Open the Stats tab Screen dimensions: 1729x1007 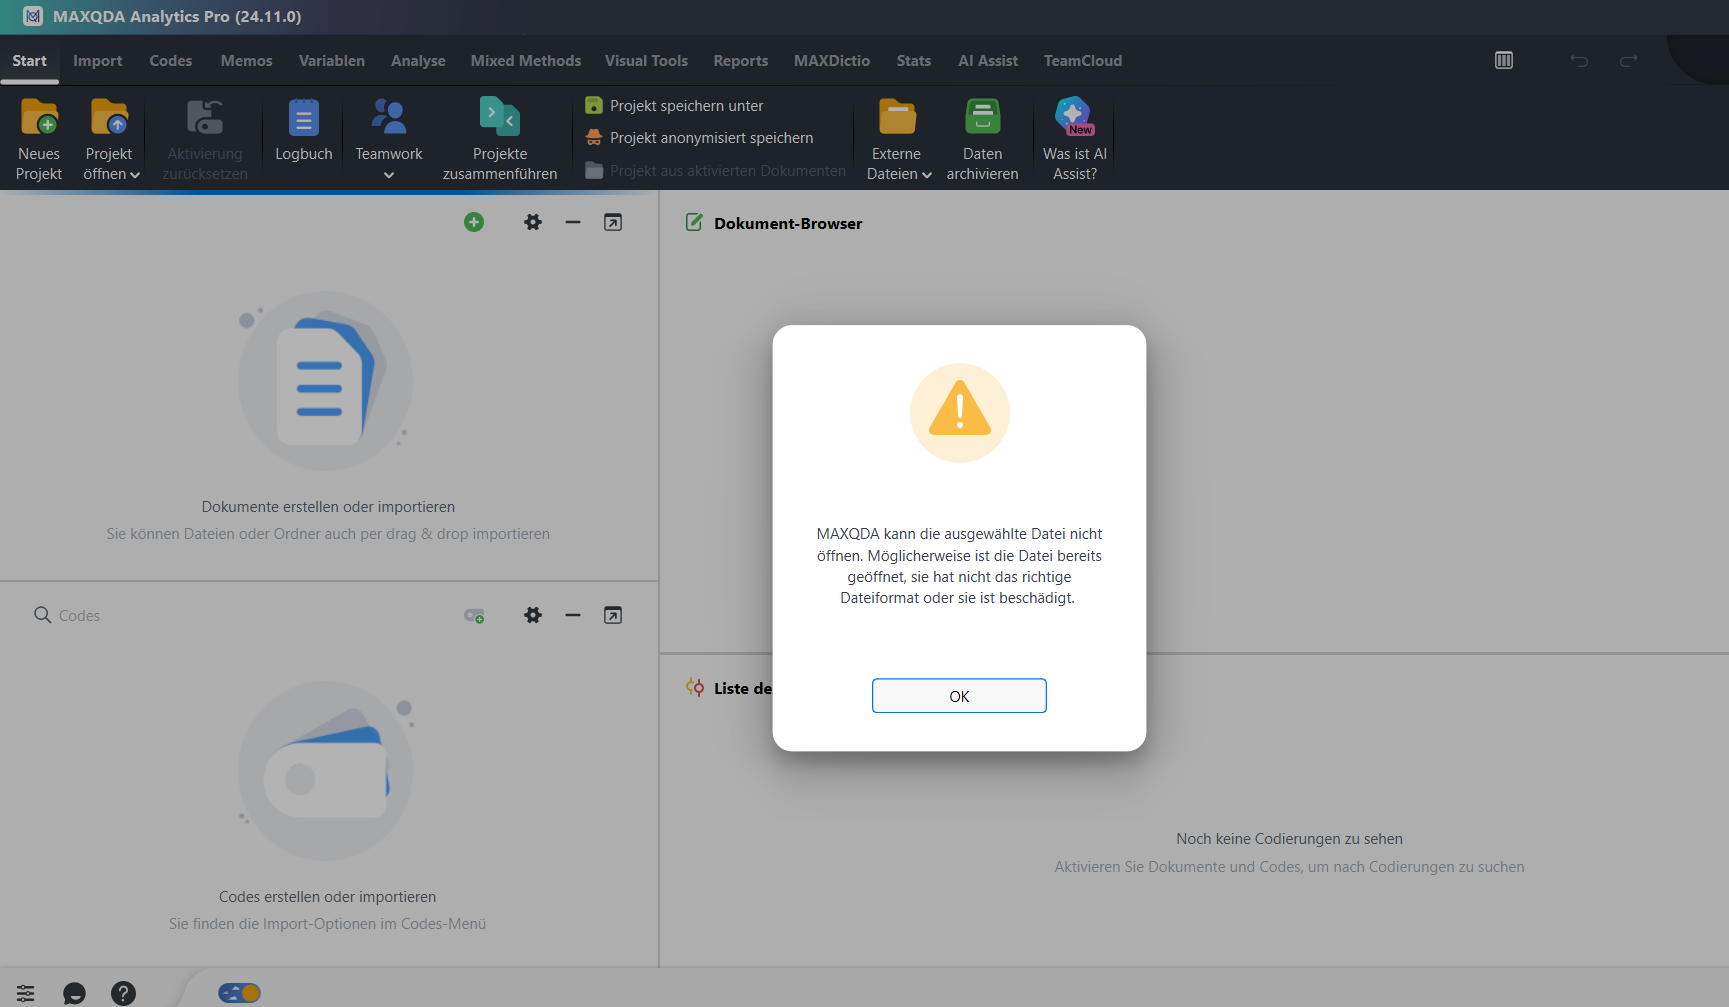pyautogui.click(x=914, y=61)
